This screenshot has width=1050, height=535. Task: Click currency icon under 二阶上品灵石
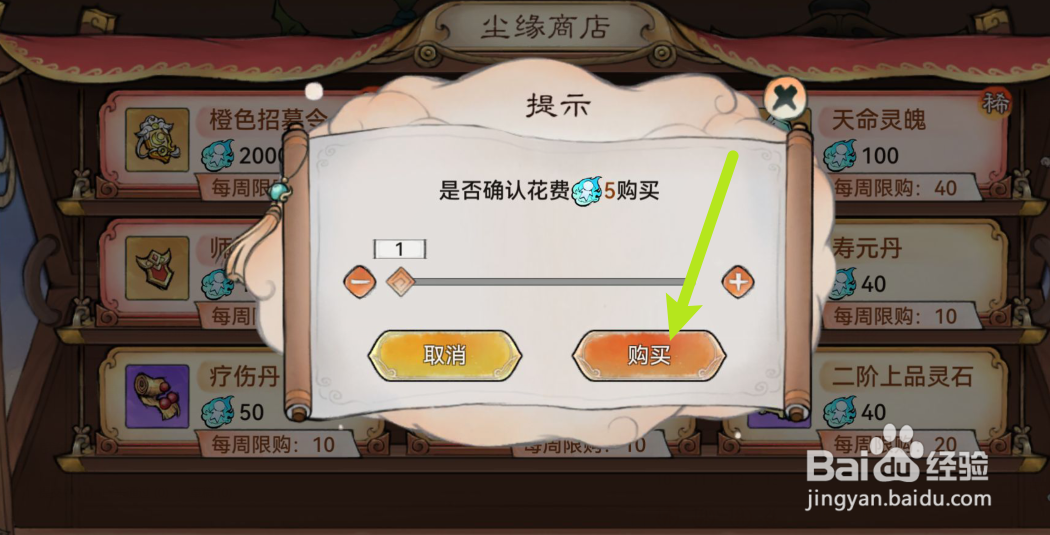tap(840, 412)
